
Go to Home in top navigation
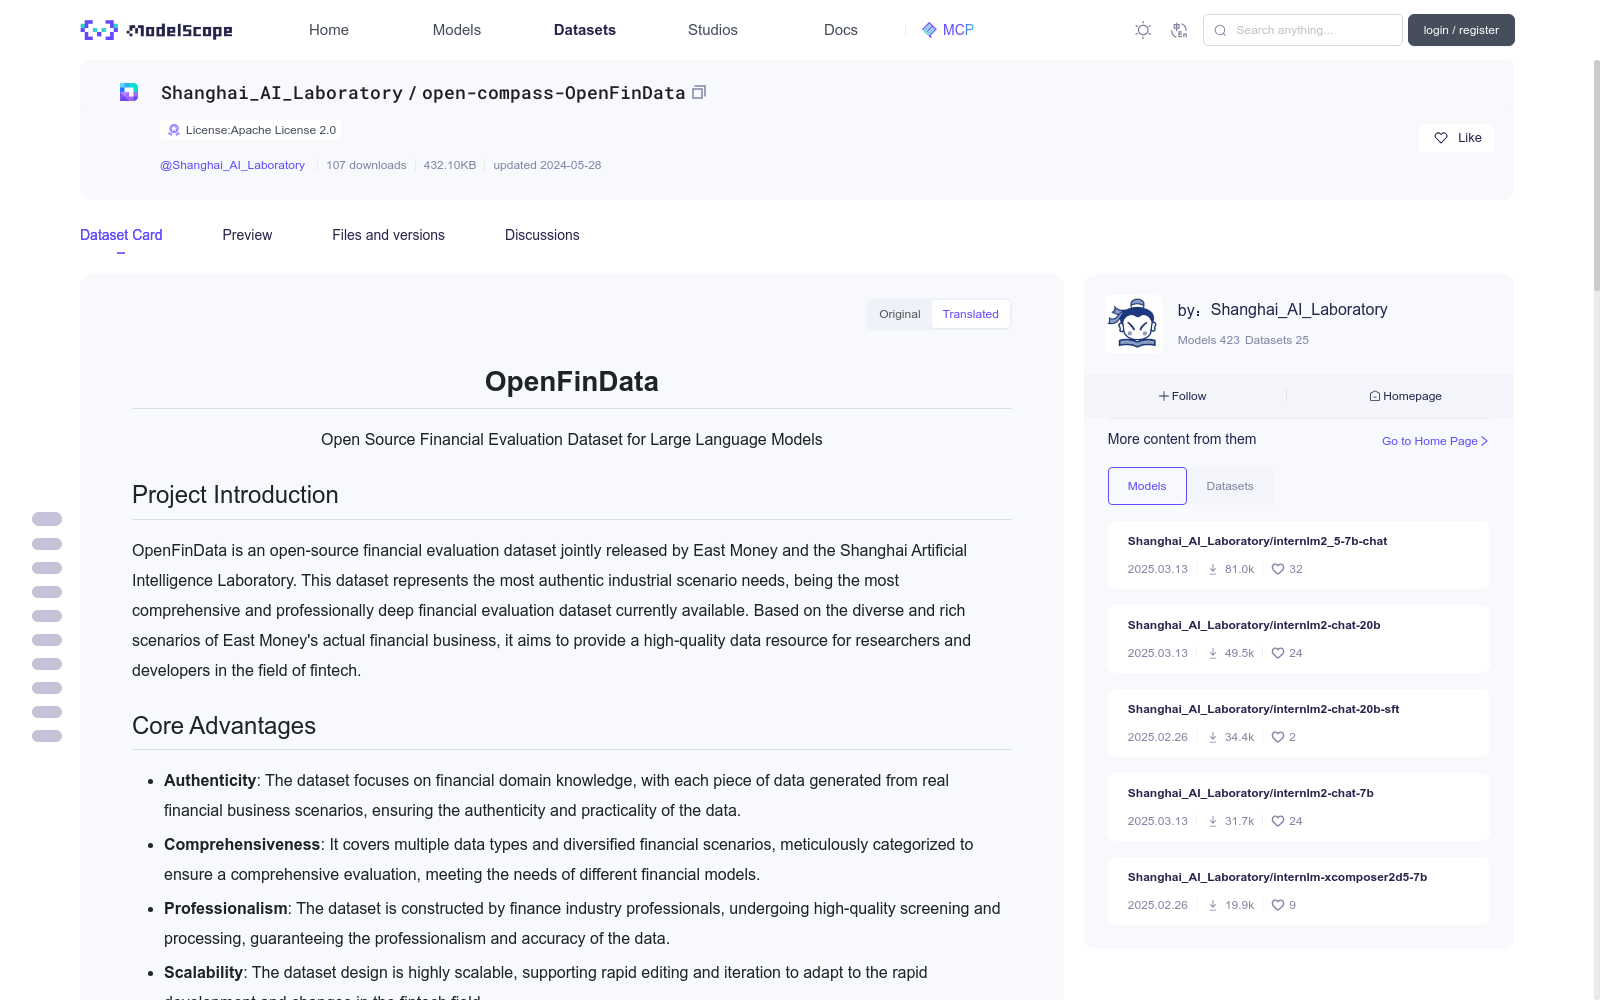point(329,30)
